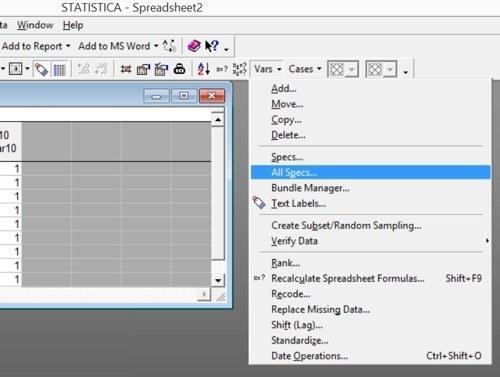Click the sort ascending A-Z icon

click(x=203, y=69)
